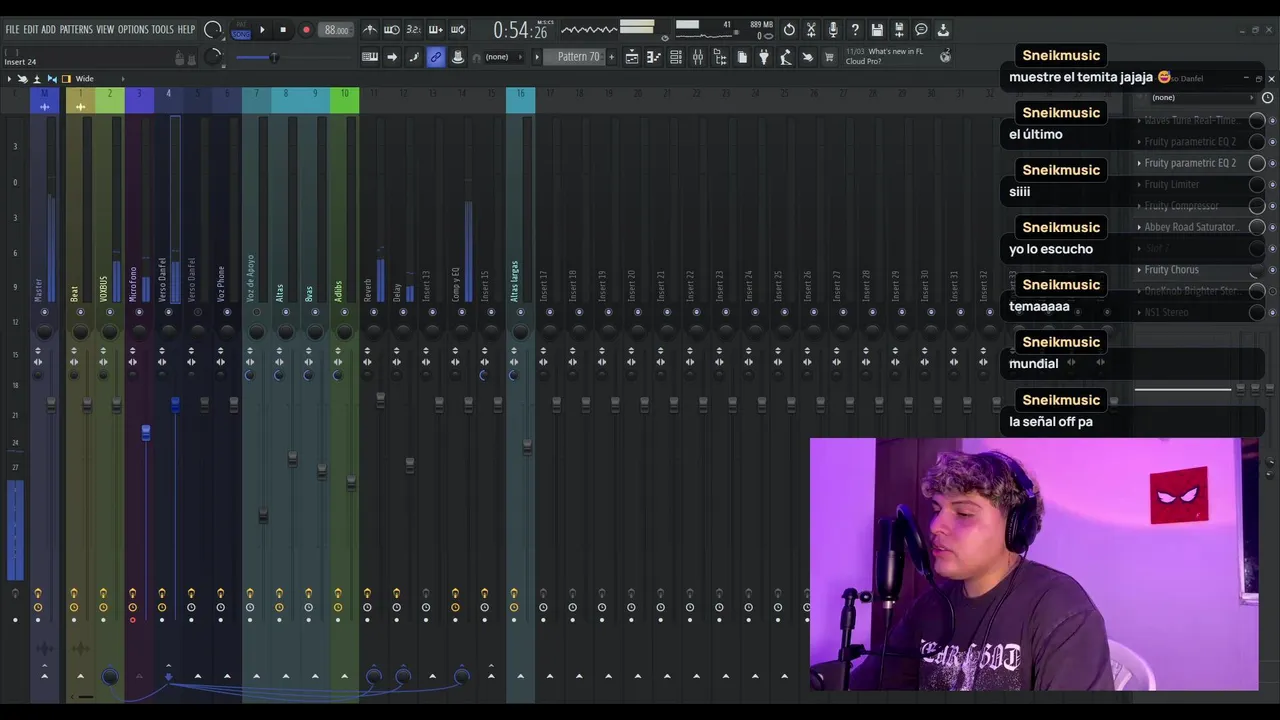Mute the Voz Phone mixer track LED

point(227,312)
